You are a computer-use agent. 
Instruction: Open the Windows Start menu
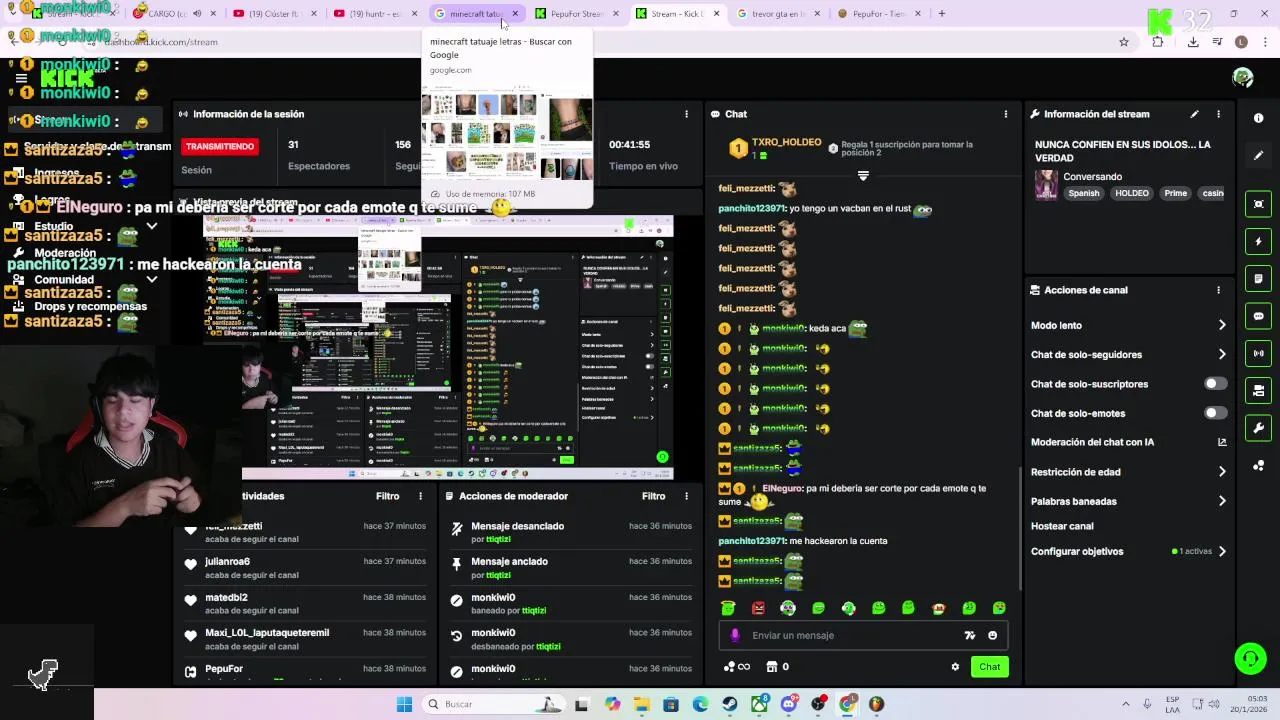pos(404,704)
